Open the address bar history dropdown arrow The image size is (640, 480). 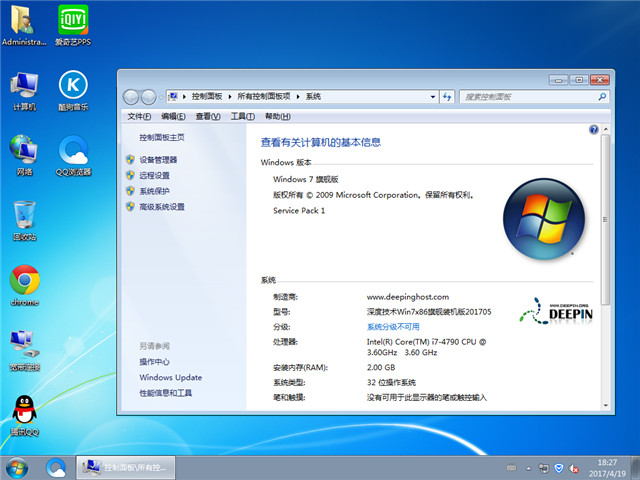coord(433,97)
